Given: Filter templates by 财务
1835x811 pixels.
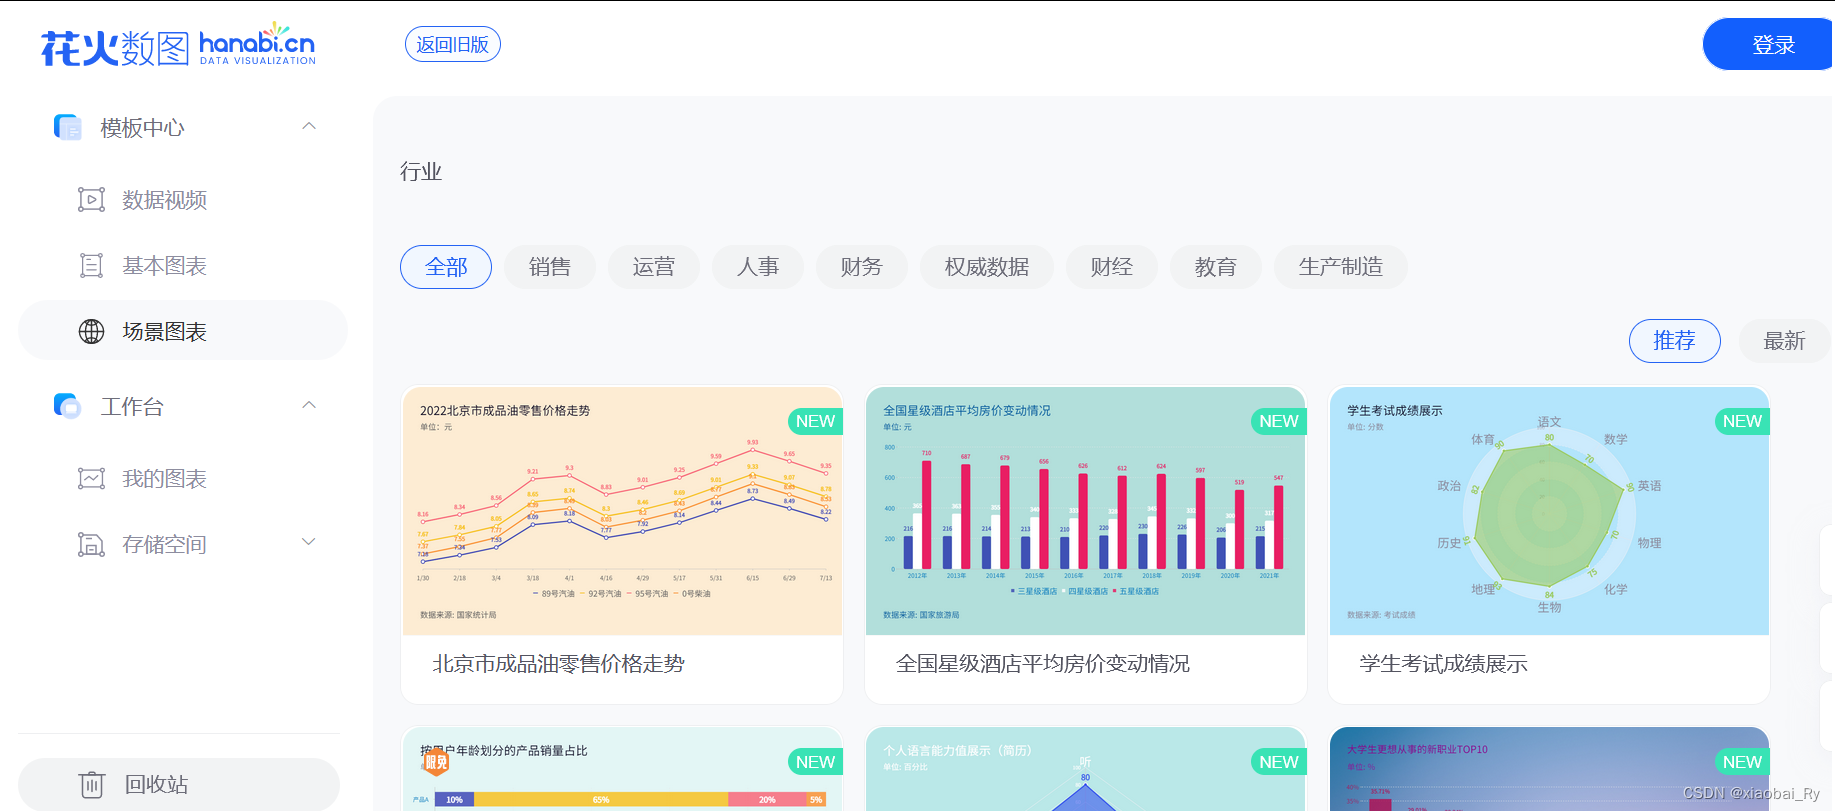Looking at the screenshot, I should click(x=862, y=267).
